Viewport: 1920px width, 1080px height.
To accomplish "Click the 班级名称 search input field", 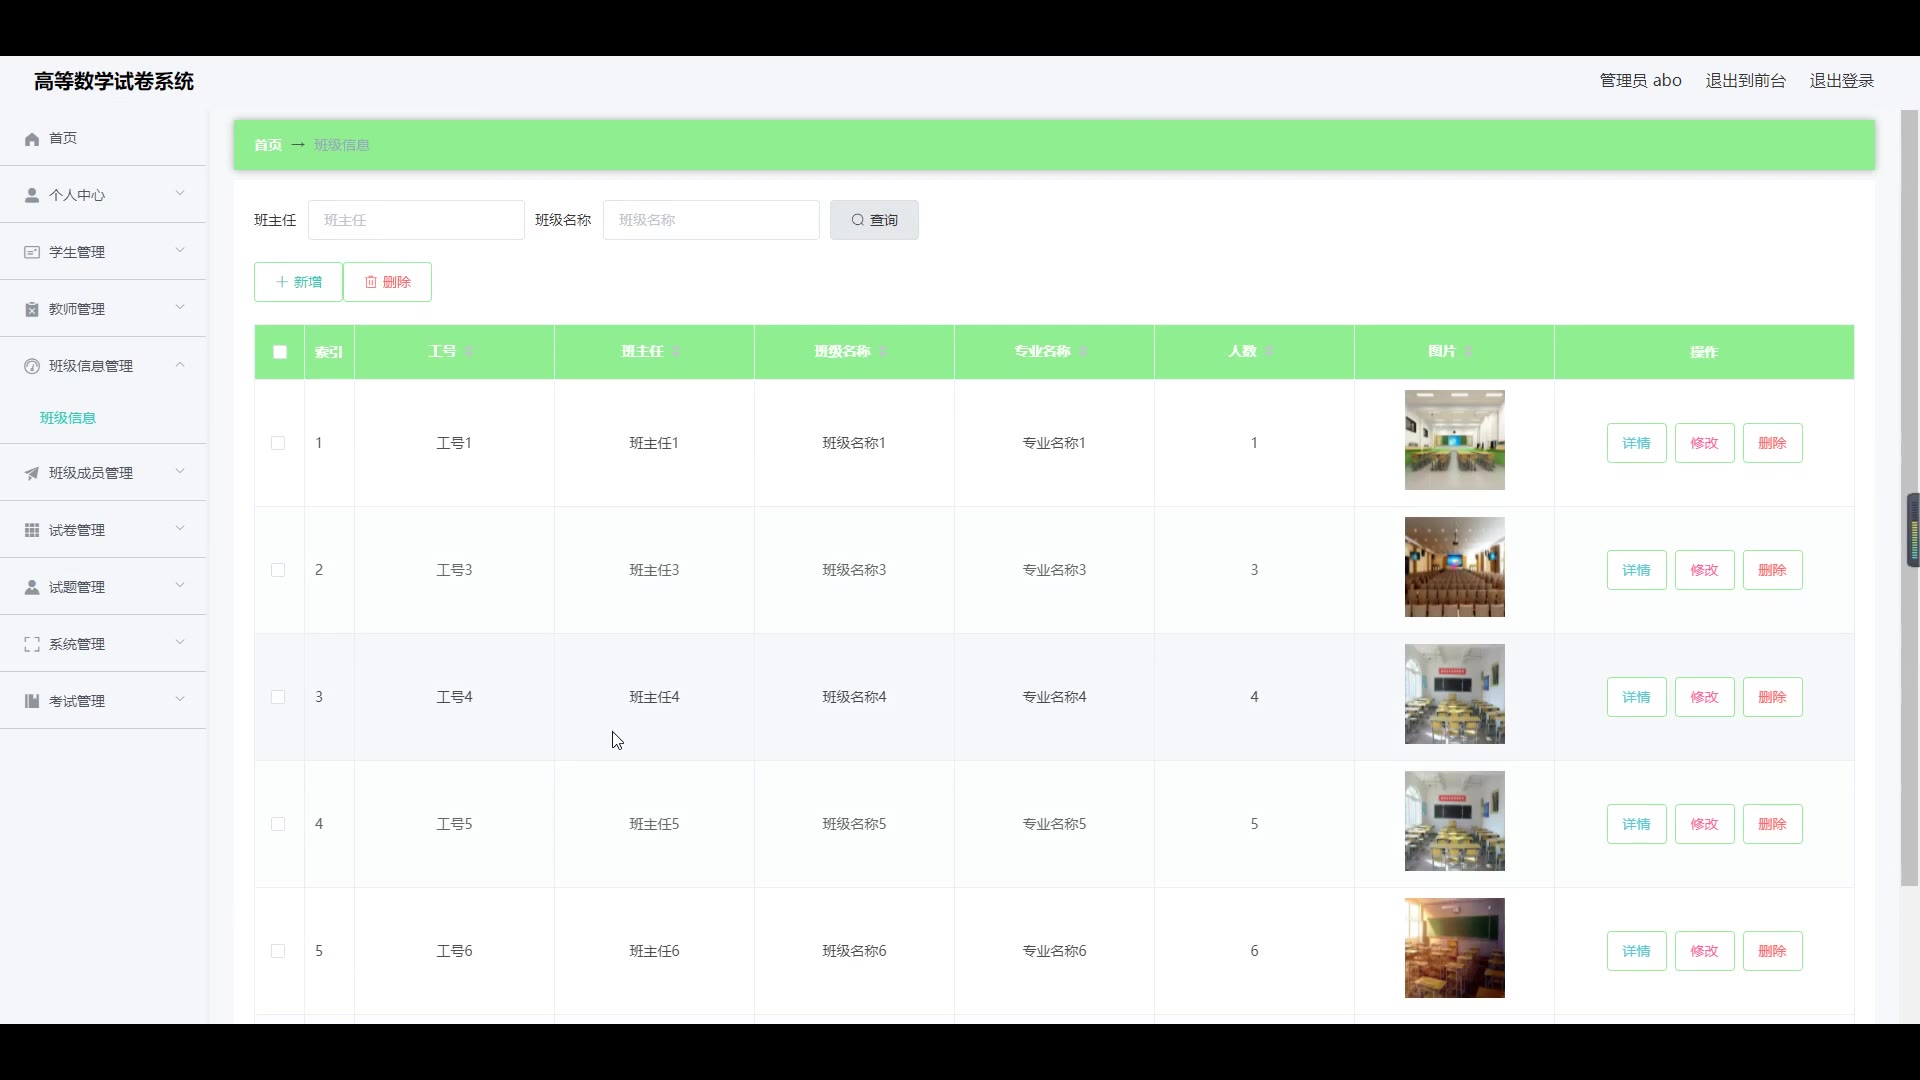I will [x=710, y=221].
